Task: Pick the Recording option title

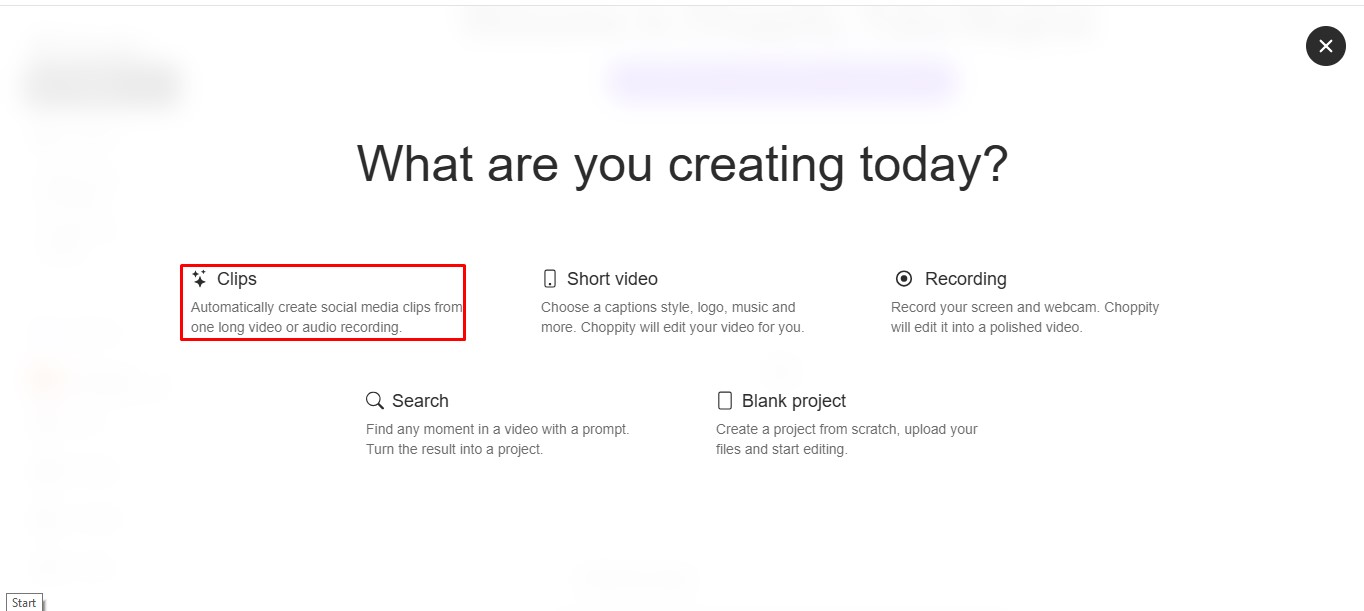Action: click(x=965, y=279)
